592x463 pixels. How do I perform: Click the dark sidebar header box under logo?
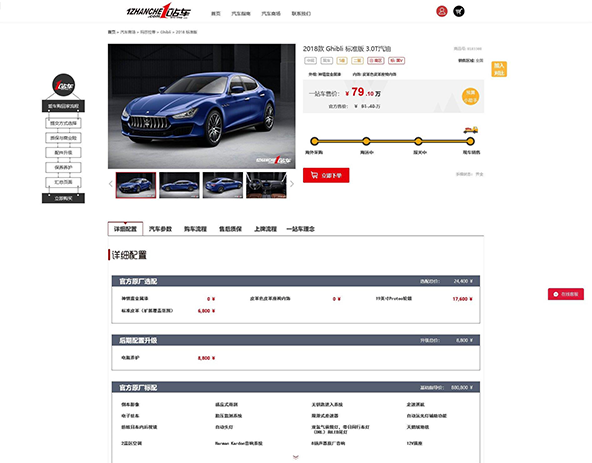(x=63, y=106)
